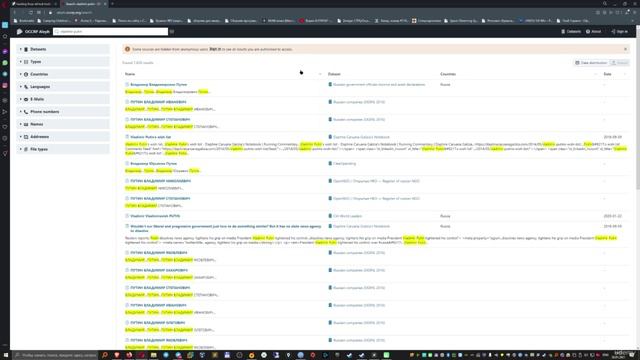This screenshot has width=640, height=360.
Task: Click Sign in link in the warning banner
Action: click(215, 49)
